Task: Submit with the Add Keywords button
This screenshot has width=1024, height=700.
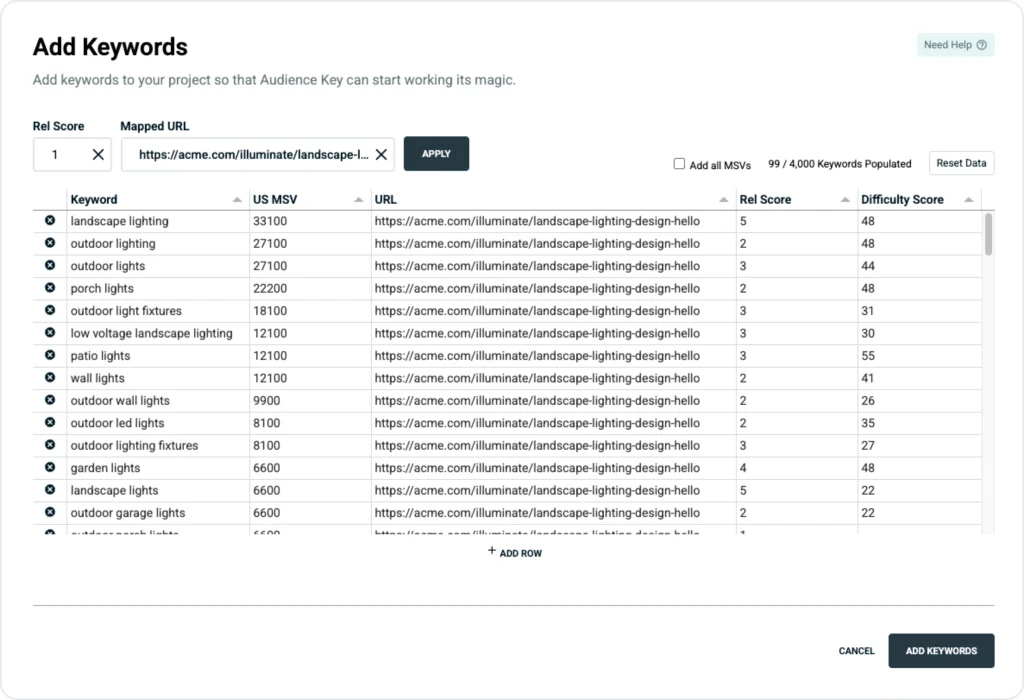Action: [941, 651]
